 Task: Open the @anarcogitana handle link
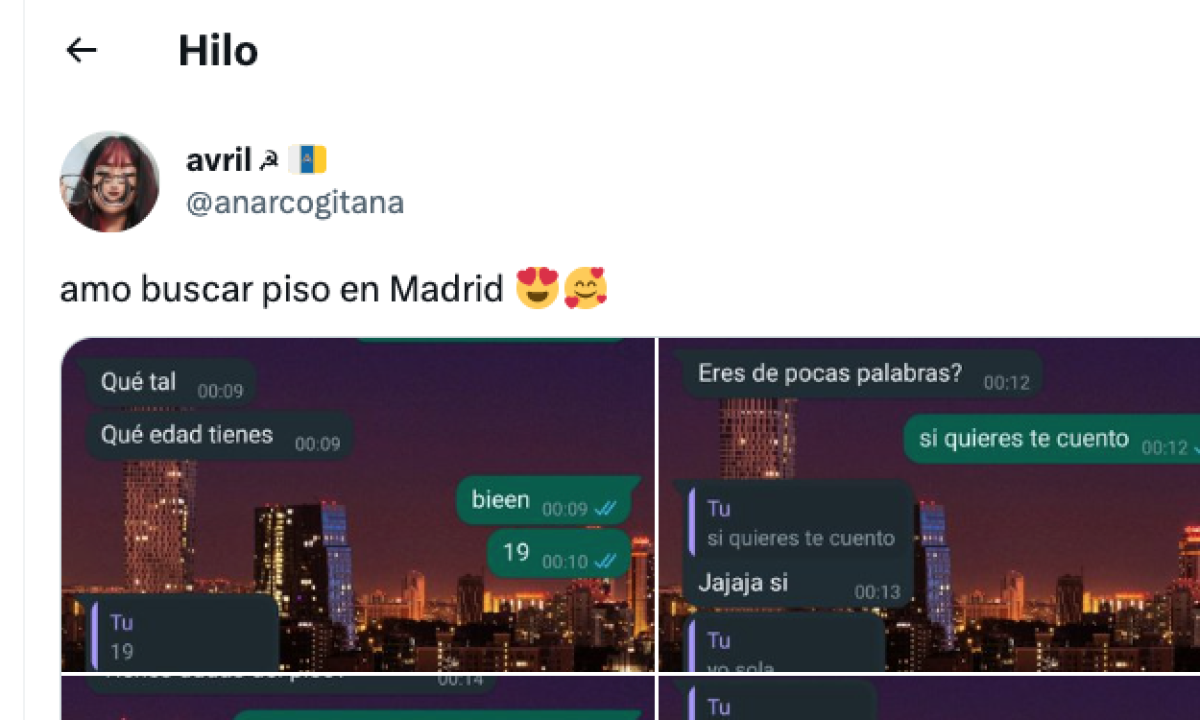pyautogui.click(x=295, y=203)
